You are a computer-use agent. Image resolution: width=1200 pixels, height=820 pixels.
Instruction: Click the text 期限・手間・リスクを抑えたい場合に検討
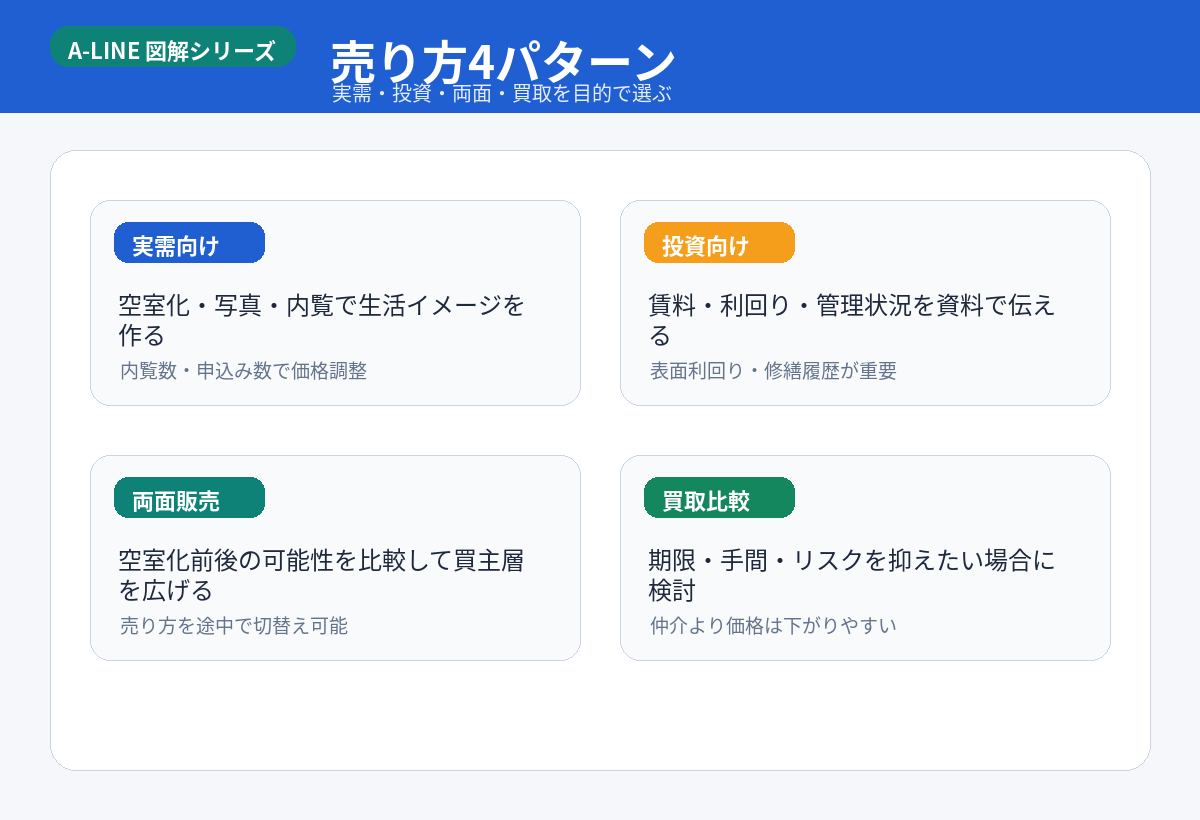851,575
